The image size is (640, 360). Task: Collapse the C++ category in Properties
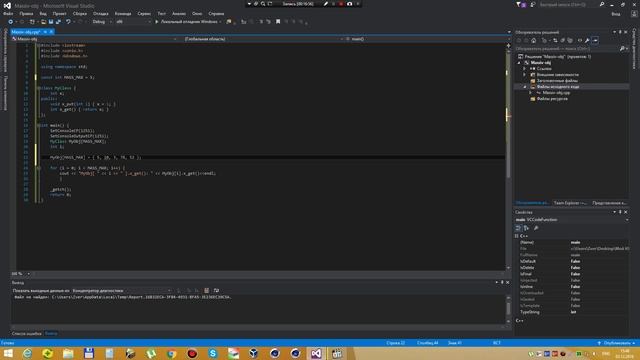517,236
